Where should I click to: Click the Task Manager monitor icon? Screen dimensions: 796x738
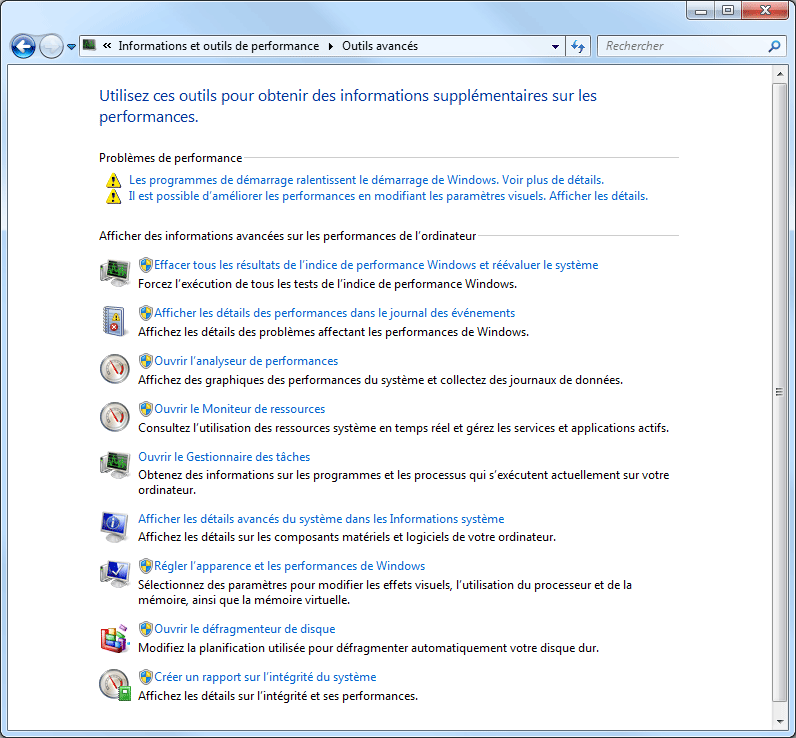pos(115,464)
